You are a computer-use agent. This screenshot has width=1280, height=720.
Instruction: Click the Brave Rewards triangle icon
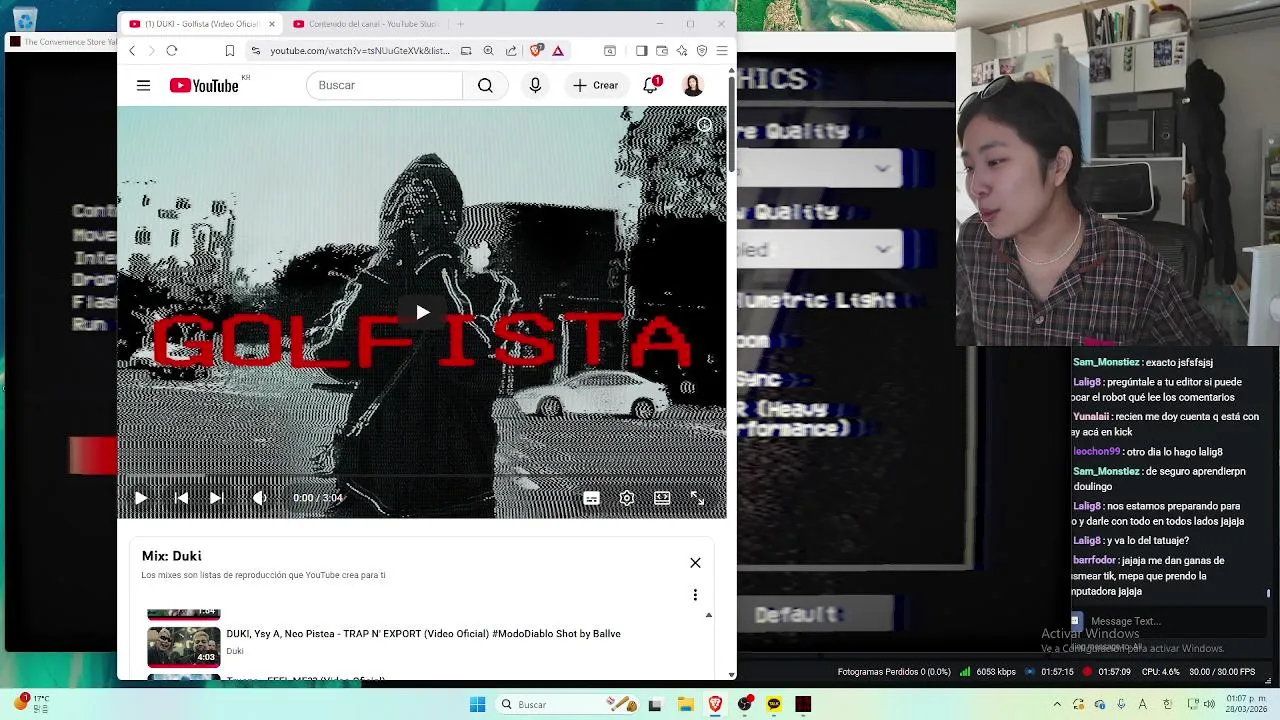558,51
